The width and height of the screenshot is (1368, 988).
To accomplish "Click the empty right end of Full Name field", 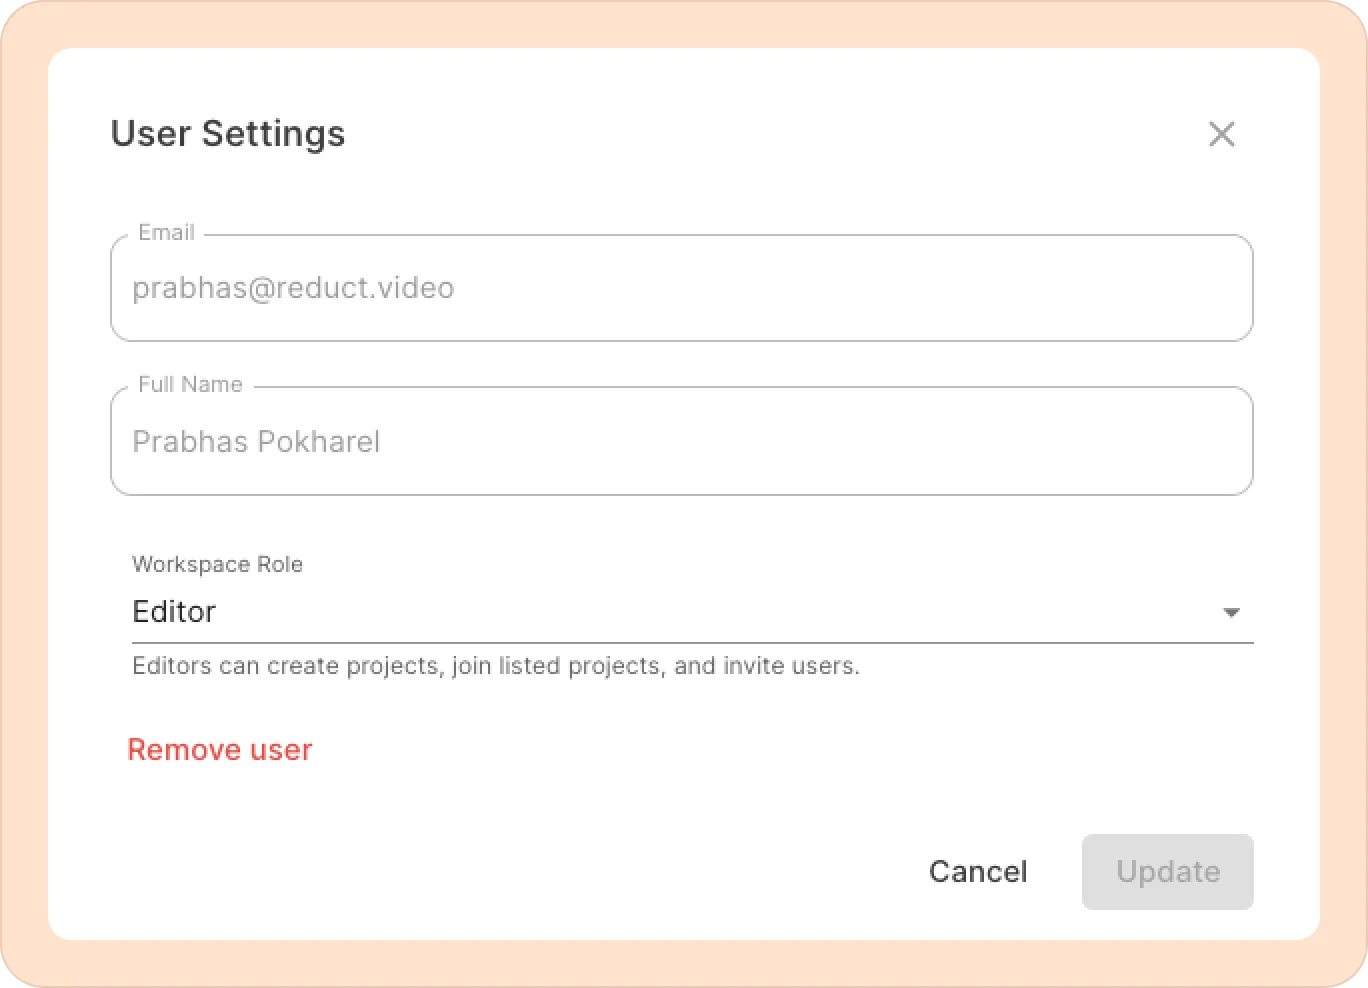I will (1150, 441).
